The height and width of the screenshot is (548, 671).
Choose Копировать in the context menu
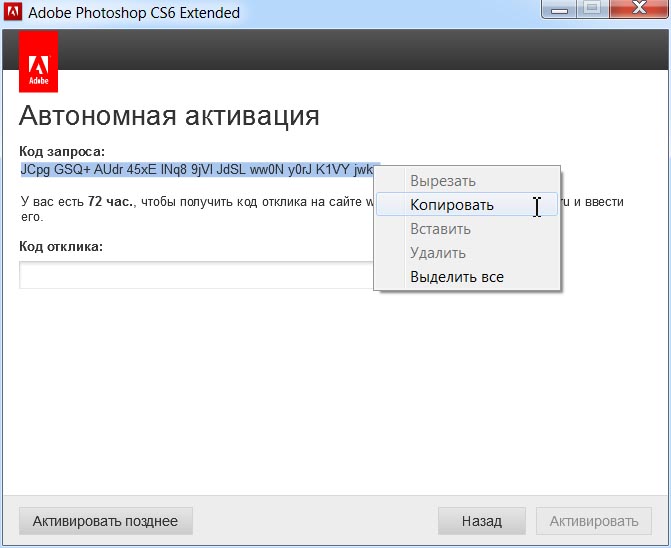(x=467, y=205)
